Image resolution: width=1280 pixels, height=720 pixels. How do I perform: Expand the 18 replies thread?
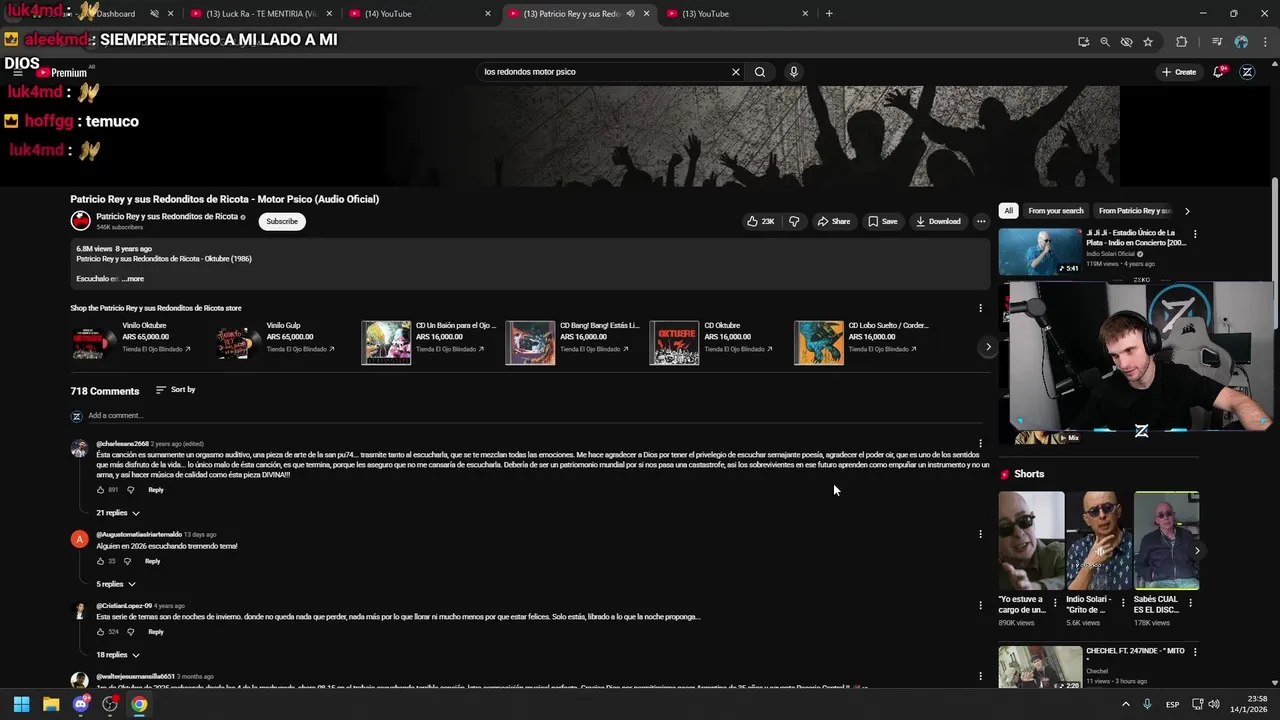coord(118,655)
